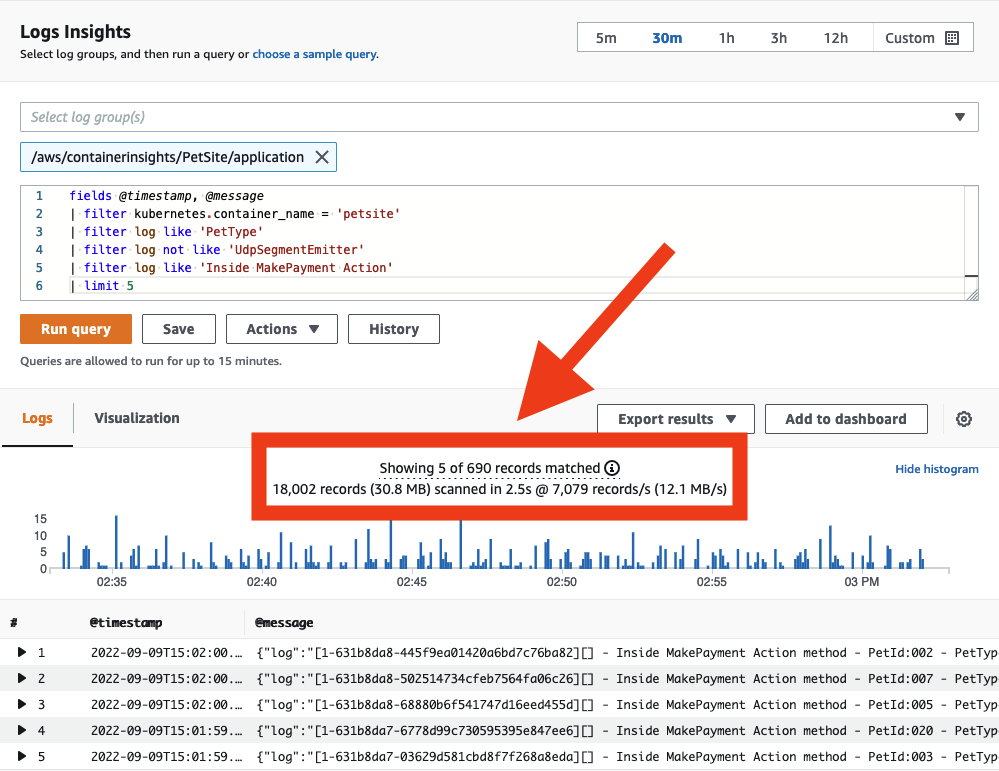999x771 pixels.
Task: Click the UdpSegmentEmitter filter line
Action: coord(217,250)
